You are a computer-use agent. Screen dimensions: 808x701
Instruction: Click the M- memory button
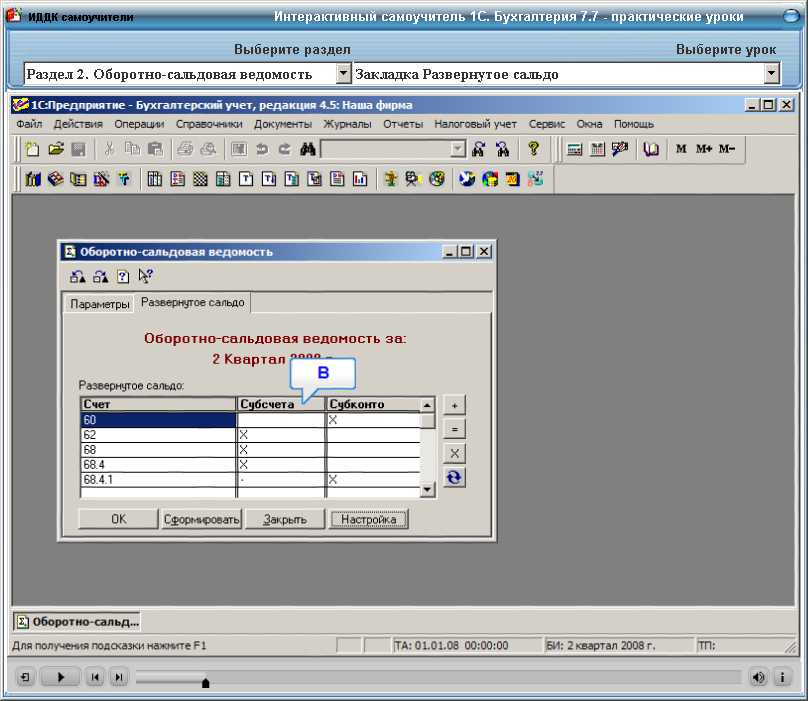(727, 149)
